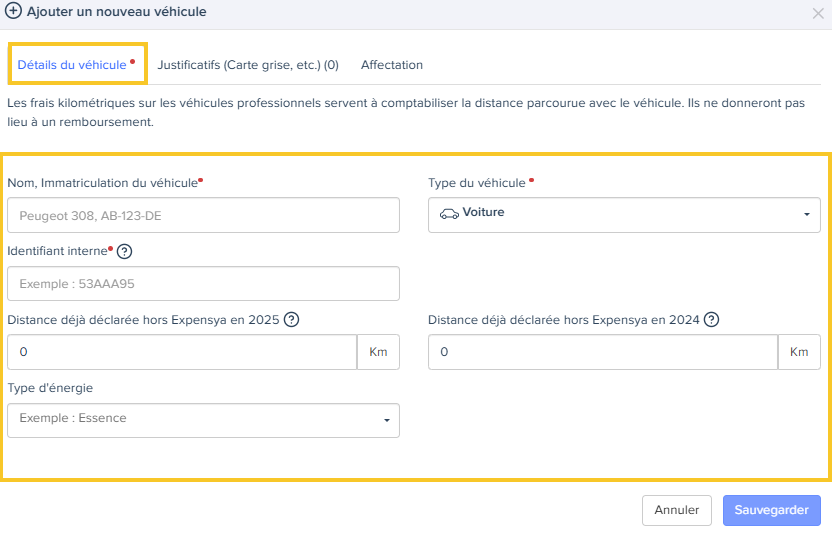The height and width of the screenshot is (538, 832).
Task: Click the Identifiant interne input field
Action: click(203, 284)
